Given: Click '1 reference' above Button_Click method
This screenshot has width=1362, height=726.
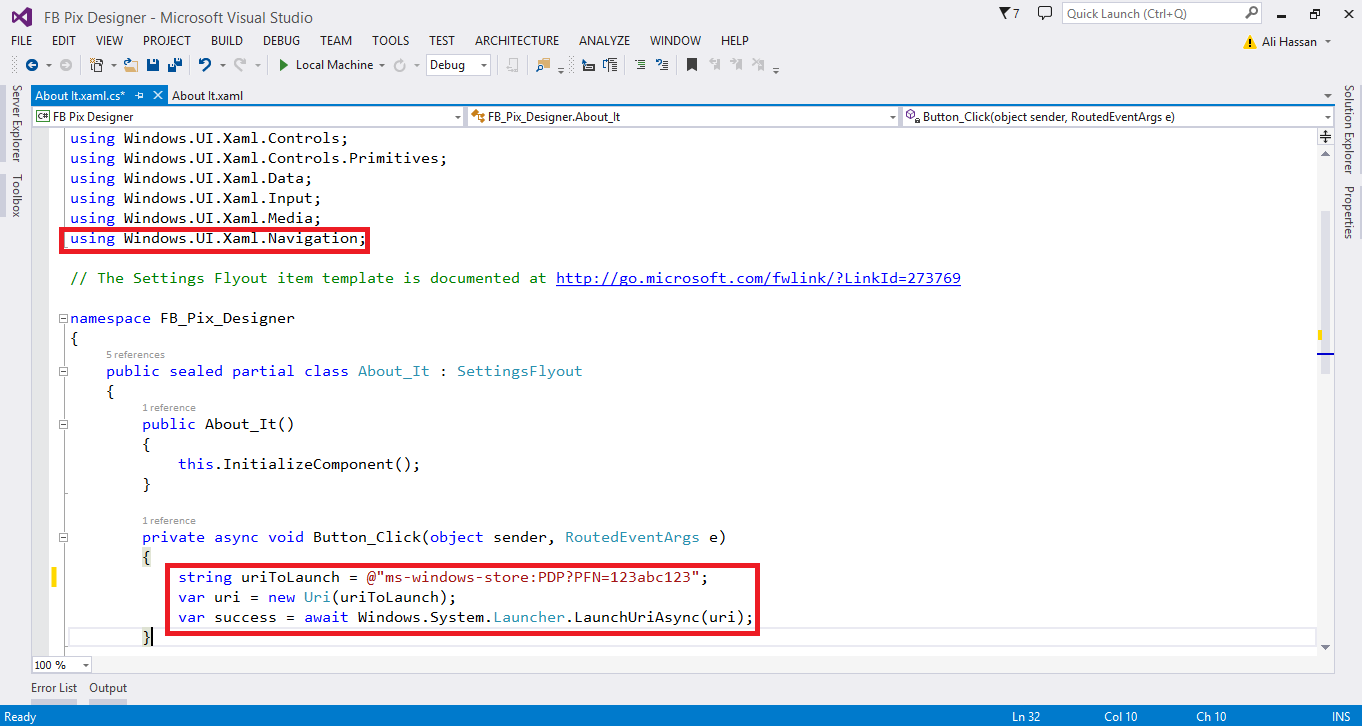Looking at the screenshot, I should coord(169,520).
